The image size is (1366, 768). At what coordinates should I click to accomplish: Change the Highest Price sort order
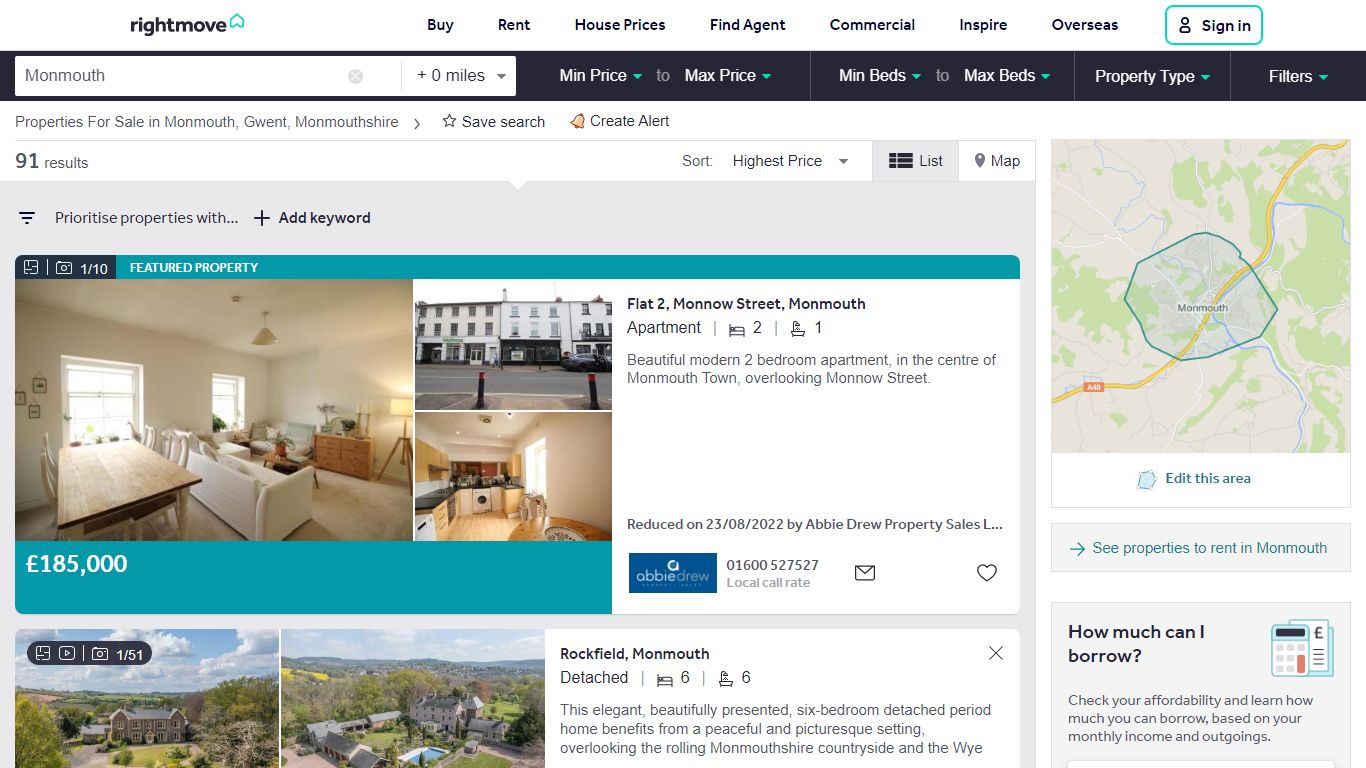coord(790,161)
